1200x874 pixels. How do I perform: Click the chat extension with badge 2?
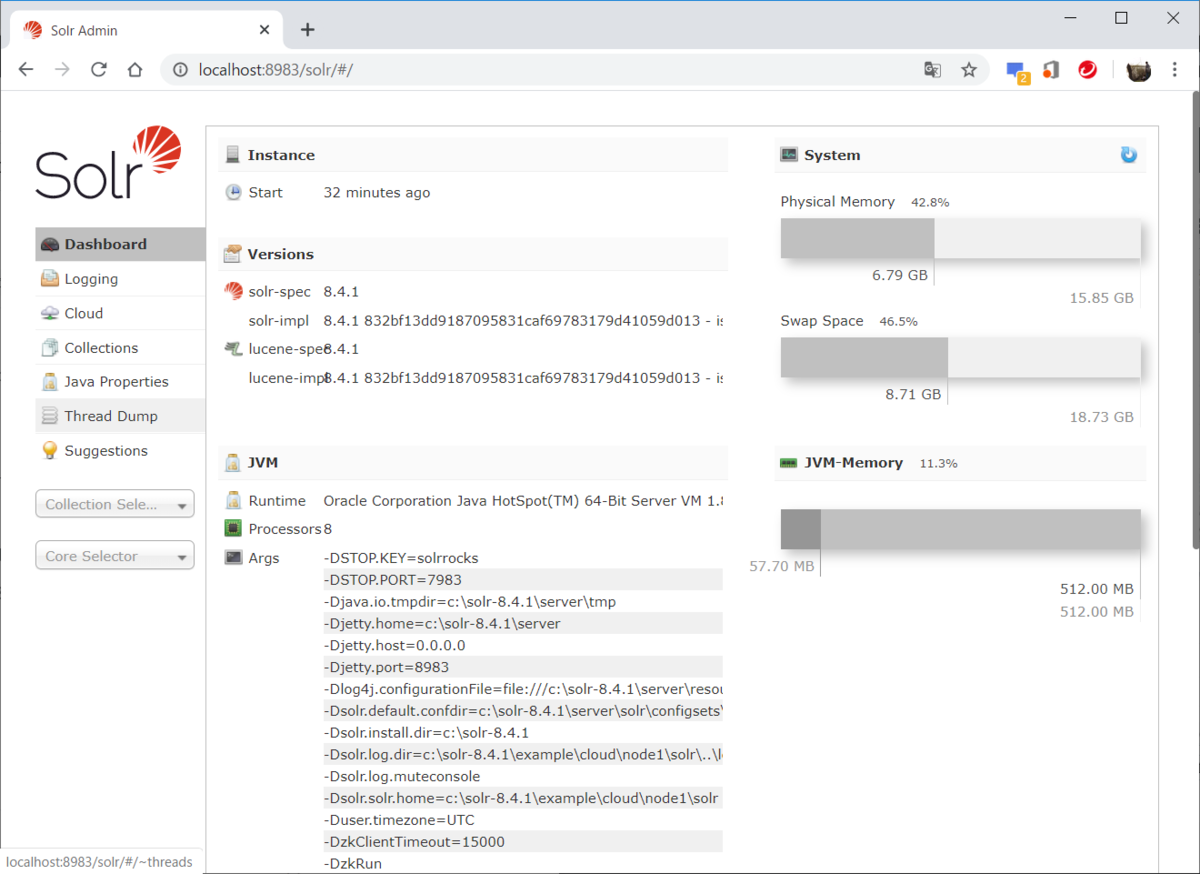[1017, 71]
